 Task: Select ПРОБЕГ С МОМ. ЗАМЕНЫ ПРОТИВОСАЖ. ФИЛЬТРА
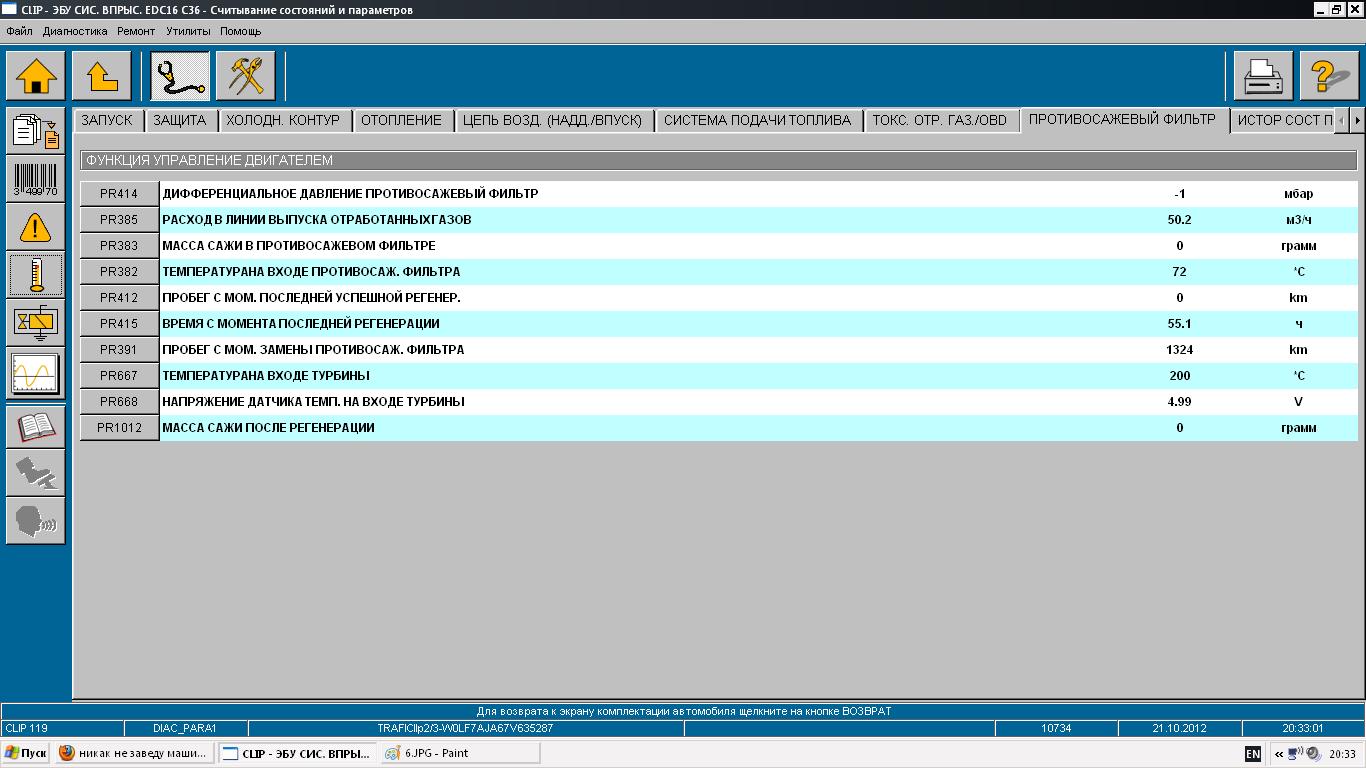pyautogui.click(x=313, y=350)
